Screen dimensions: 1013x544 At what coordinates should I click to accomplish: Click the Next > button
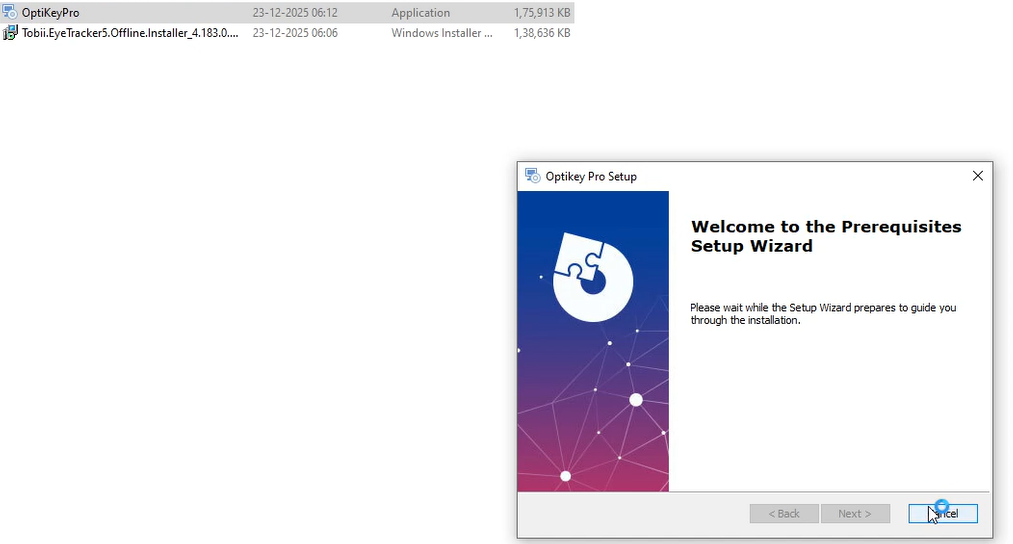(855, 514)
